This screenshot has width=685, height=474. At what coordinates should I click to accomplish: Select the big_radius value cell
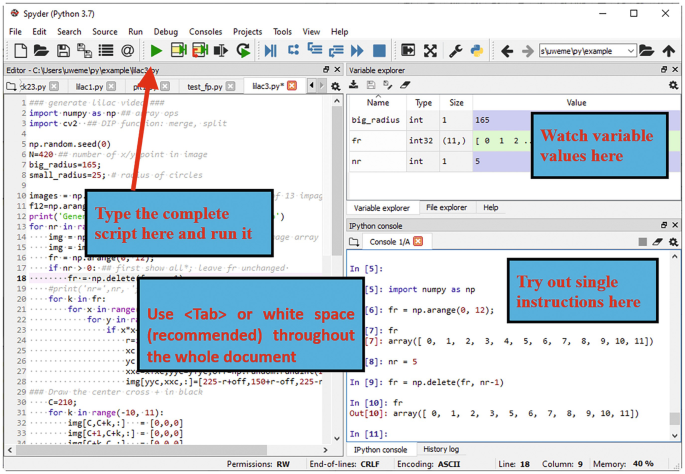click(575, 120)
